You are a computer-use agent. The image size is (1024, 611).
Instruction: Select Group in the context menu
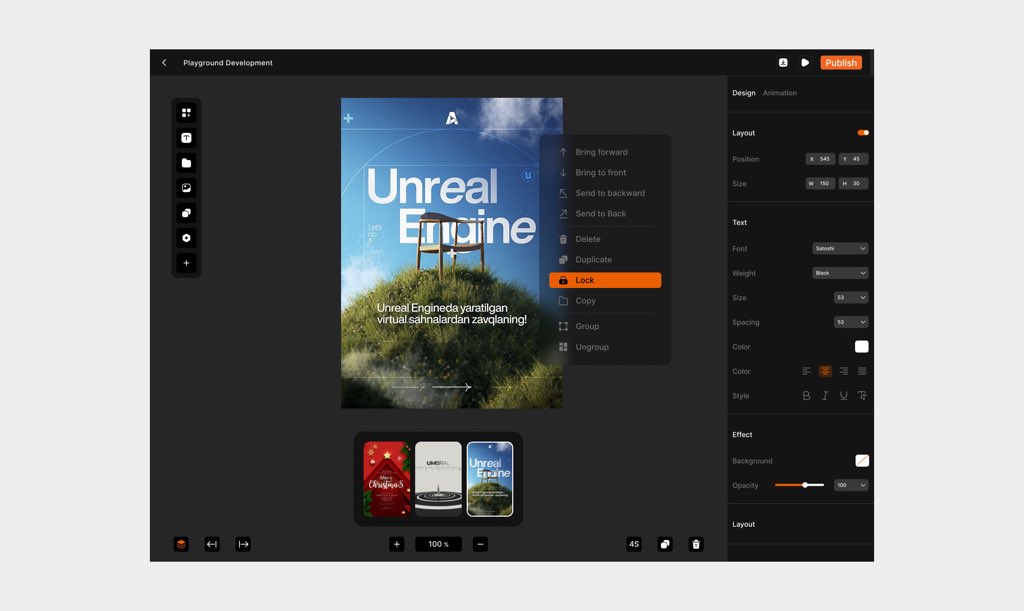(x=605, y=326)
